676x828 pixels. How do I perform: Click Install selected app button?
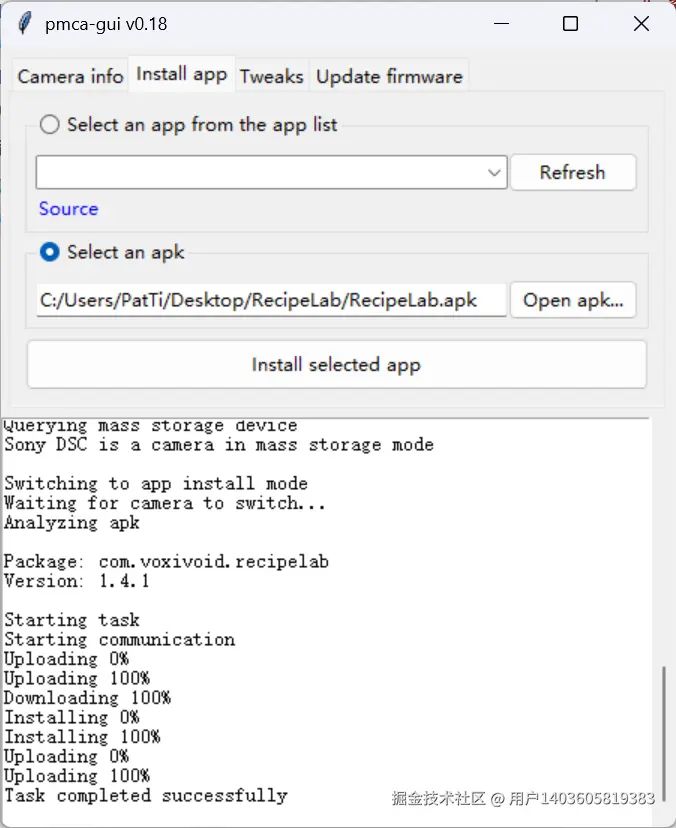[336, 364]
